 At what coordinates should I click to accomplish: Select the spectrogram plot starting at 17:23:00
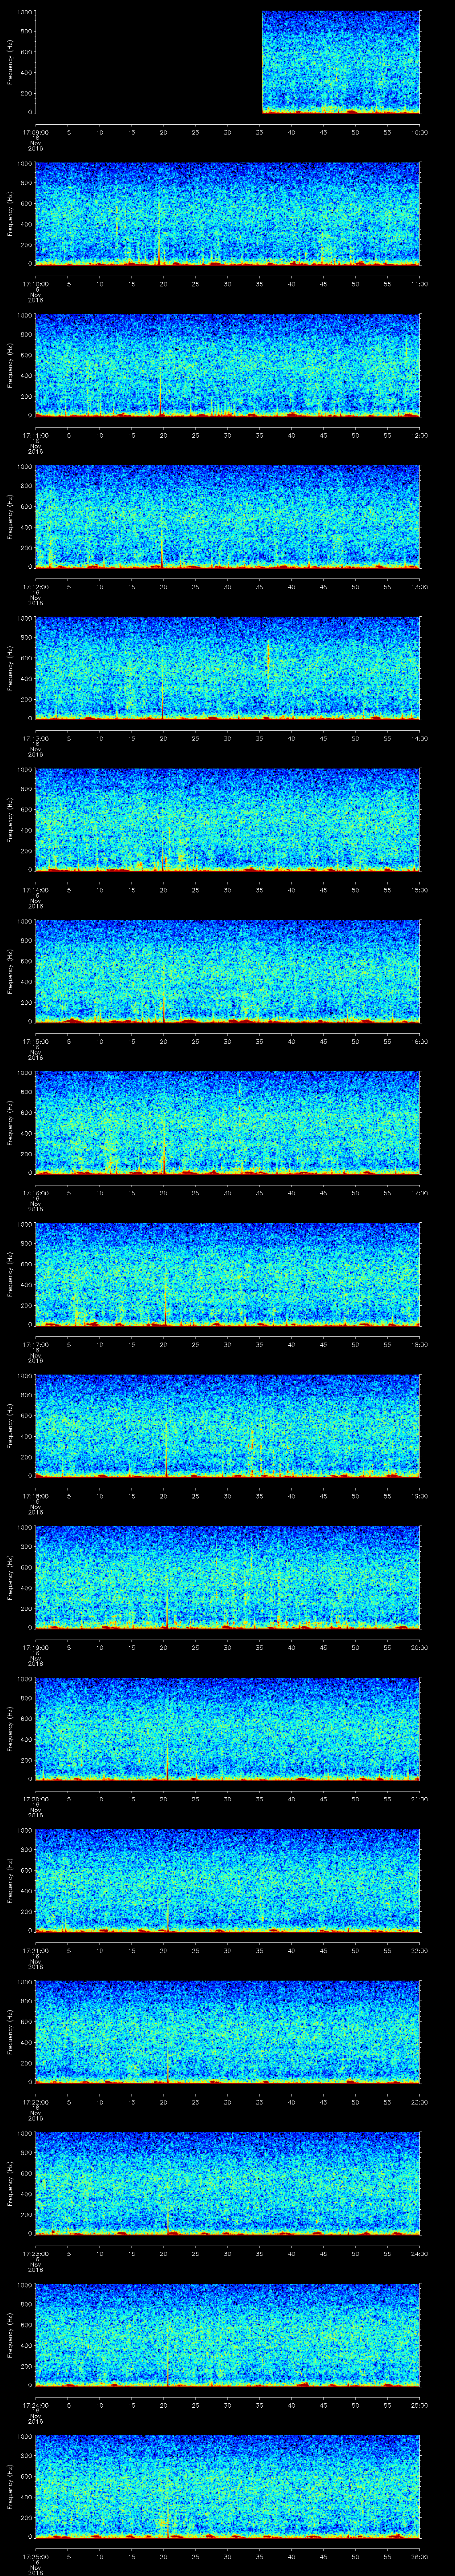tap(228, 2183)
